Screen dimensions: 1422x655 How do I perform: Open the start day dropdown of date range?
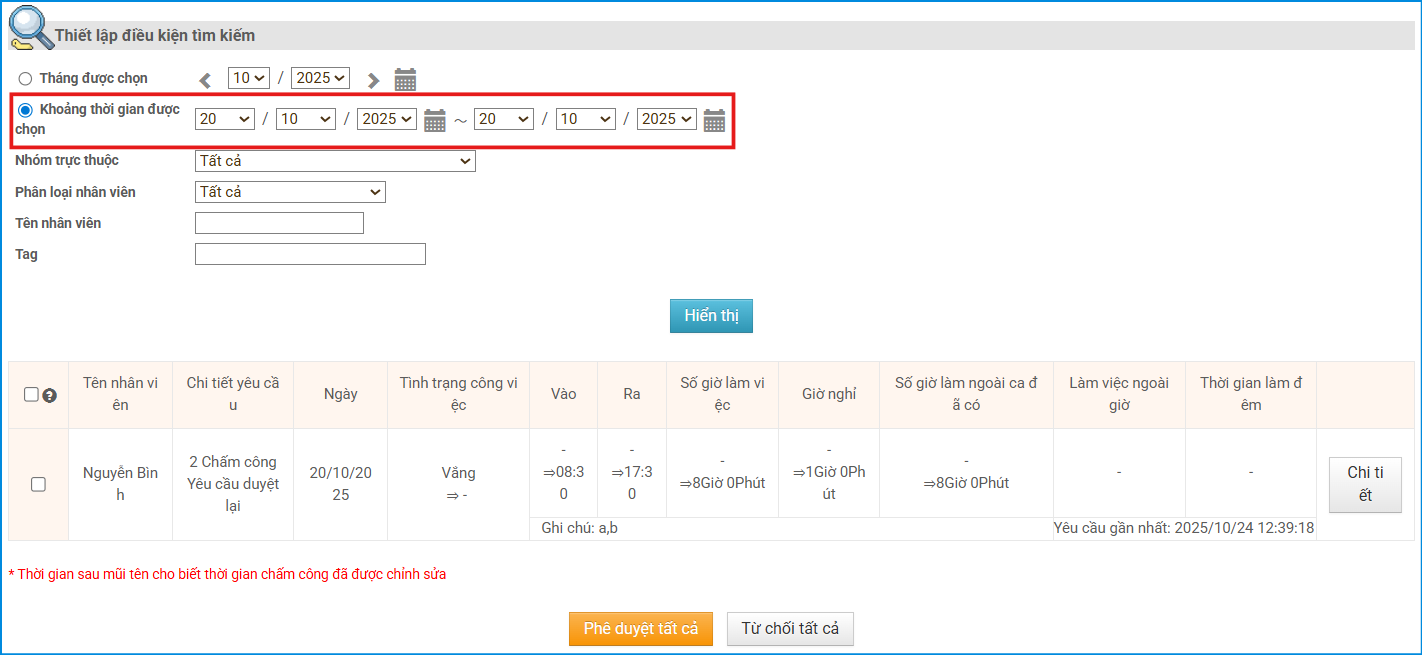(225, 119)
